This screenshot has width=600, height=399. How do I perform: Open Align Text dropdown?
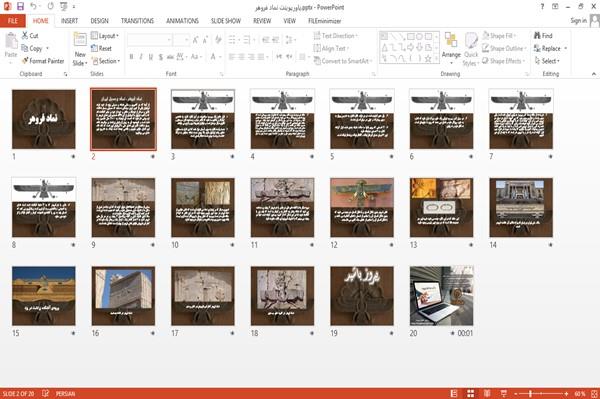[331, 48]
